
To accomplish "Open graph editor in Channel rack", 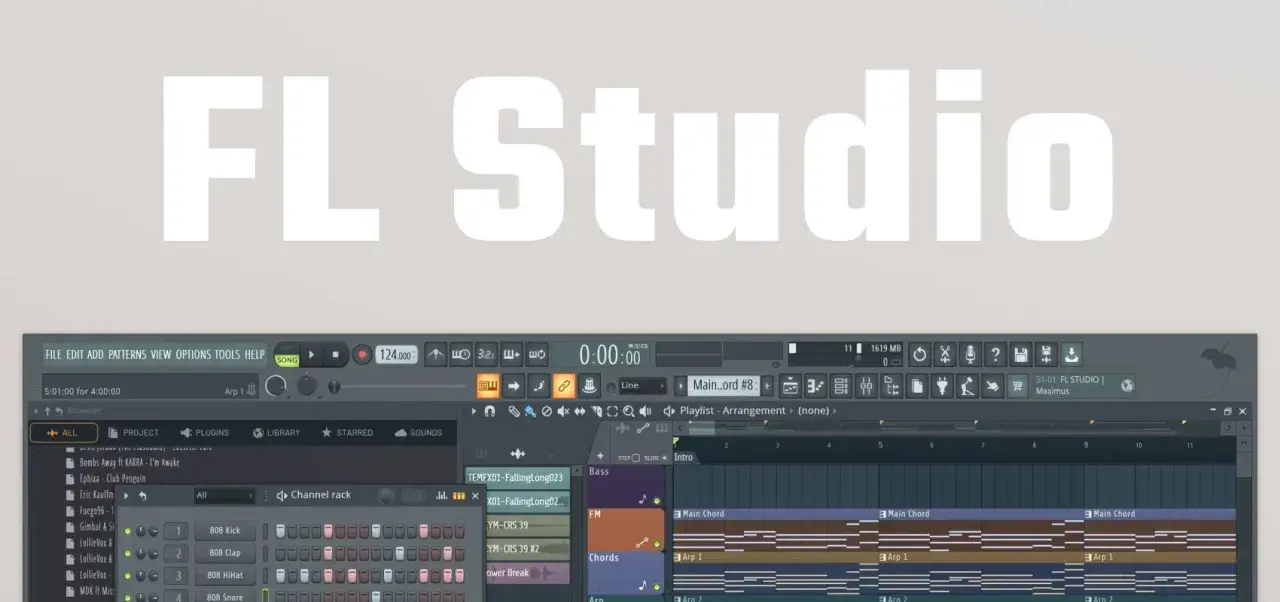I will coord(442,495).
